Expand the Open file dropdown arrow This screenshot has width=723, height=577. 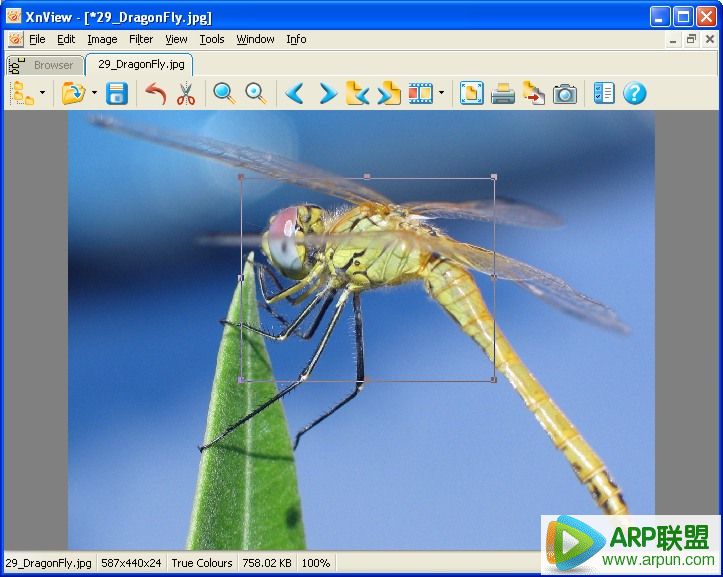95,93
